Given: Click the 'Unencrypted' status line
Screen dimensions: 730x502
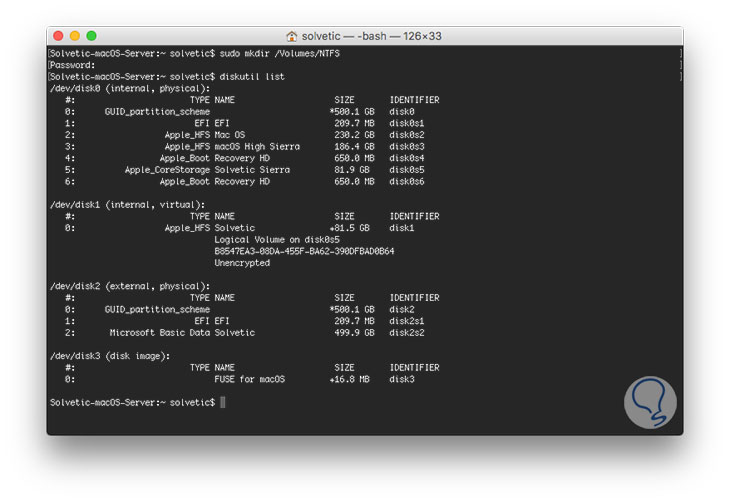Looking at the screenshot, I should 242,263.
